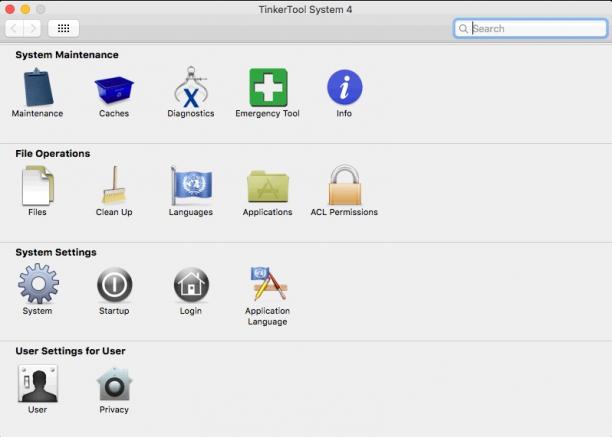Open the Login house icon
The height and width of the screenshot is (437, 612).
191,284
